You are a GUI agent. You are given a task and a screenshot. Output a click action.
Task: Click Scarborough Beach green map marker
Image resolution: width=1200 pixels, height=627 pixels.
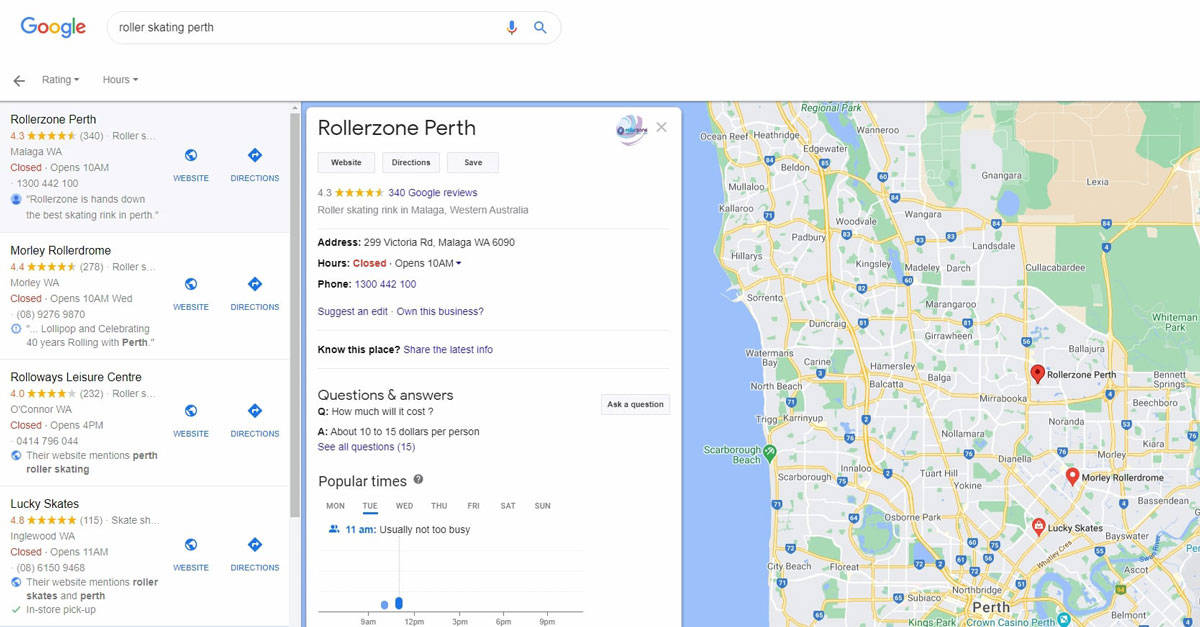pos(769,452)
